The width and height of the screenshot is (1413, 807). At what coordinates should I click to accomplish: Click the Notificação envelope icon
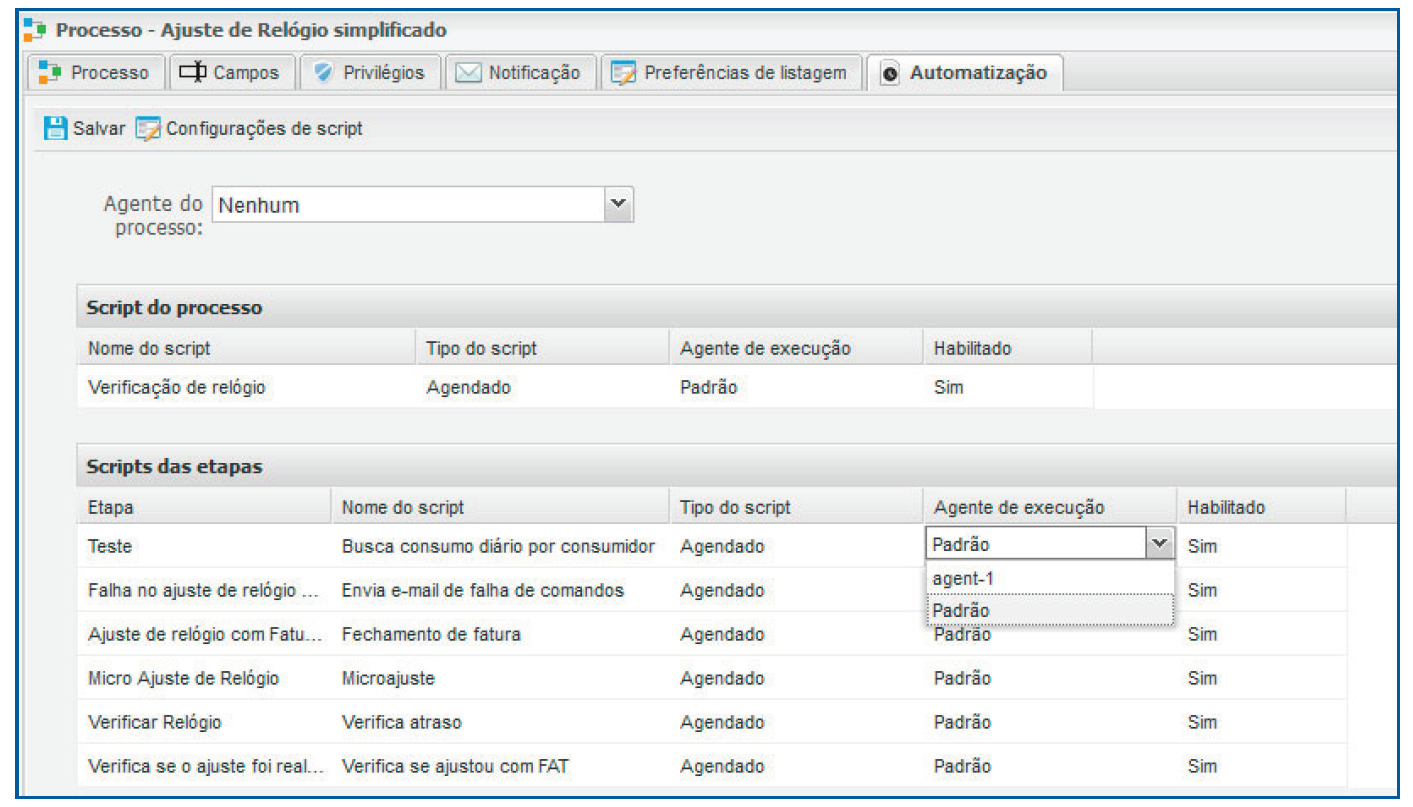469,73
